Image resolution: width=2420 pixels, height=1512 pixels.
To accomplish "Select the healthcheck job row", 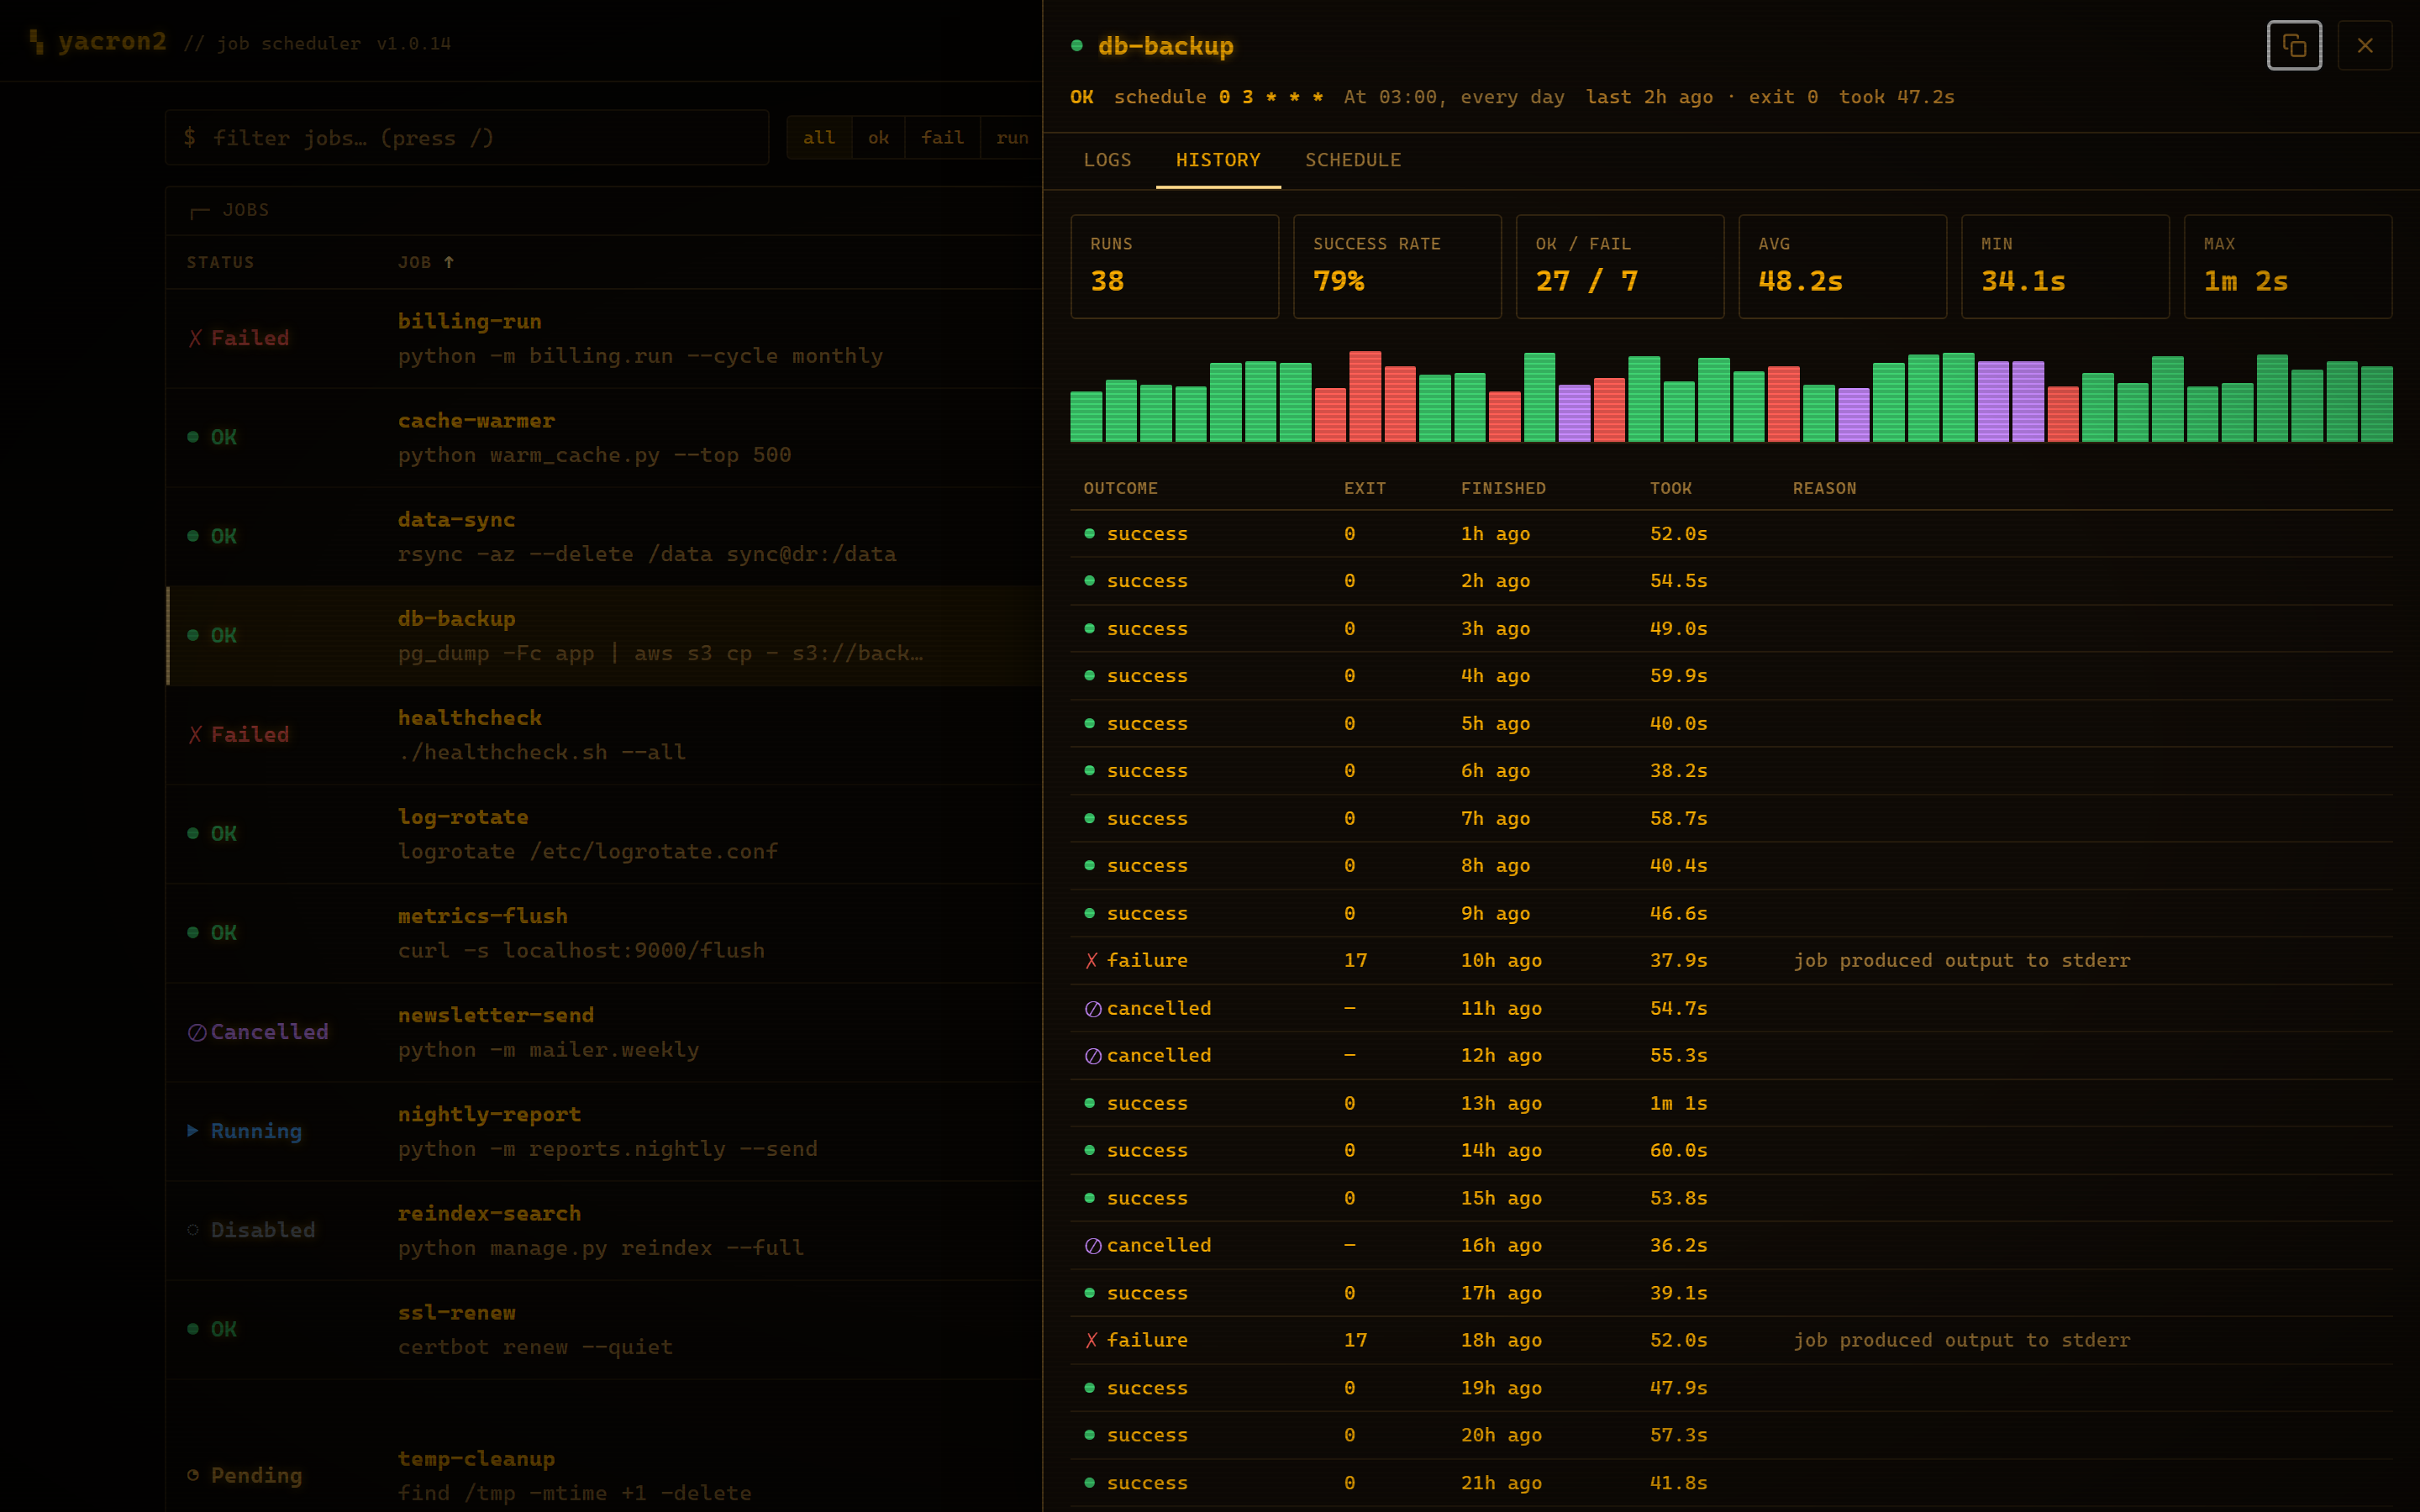I will (604, 734).
